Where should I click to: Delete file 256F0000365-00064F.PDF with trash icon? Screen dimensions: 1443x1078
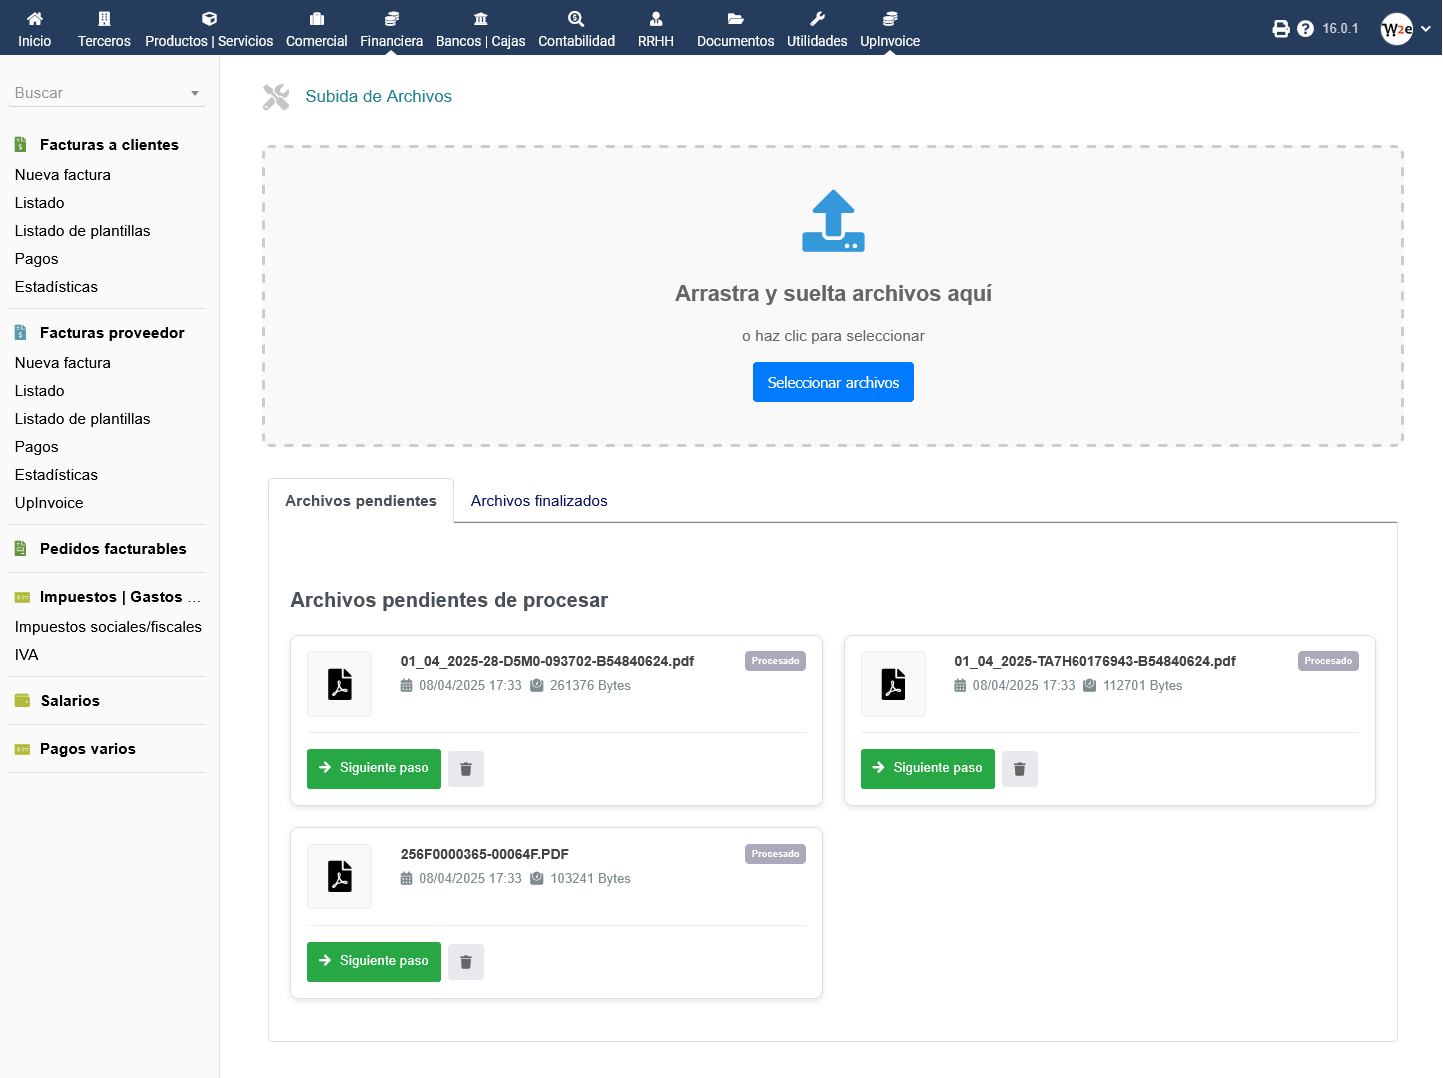point(466,962)
